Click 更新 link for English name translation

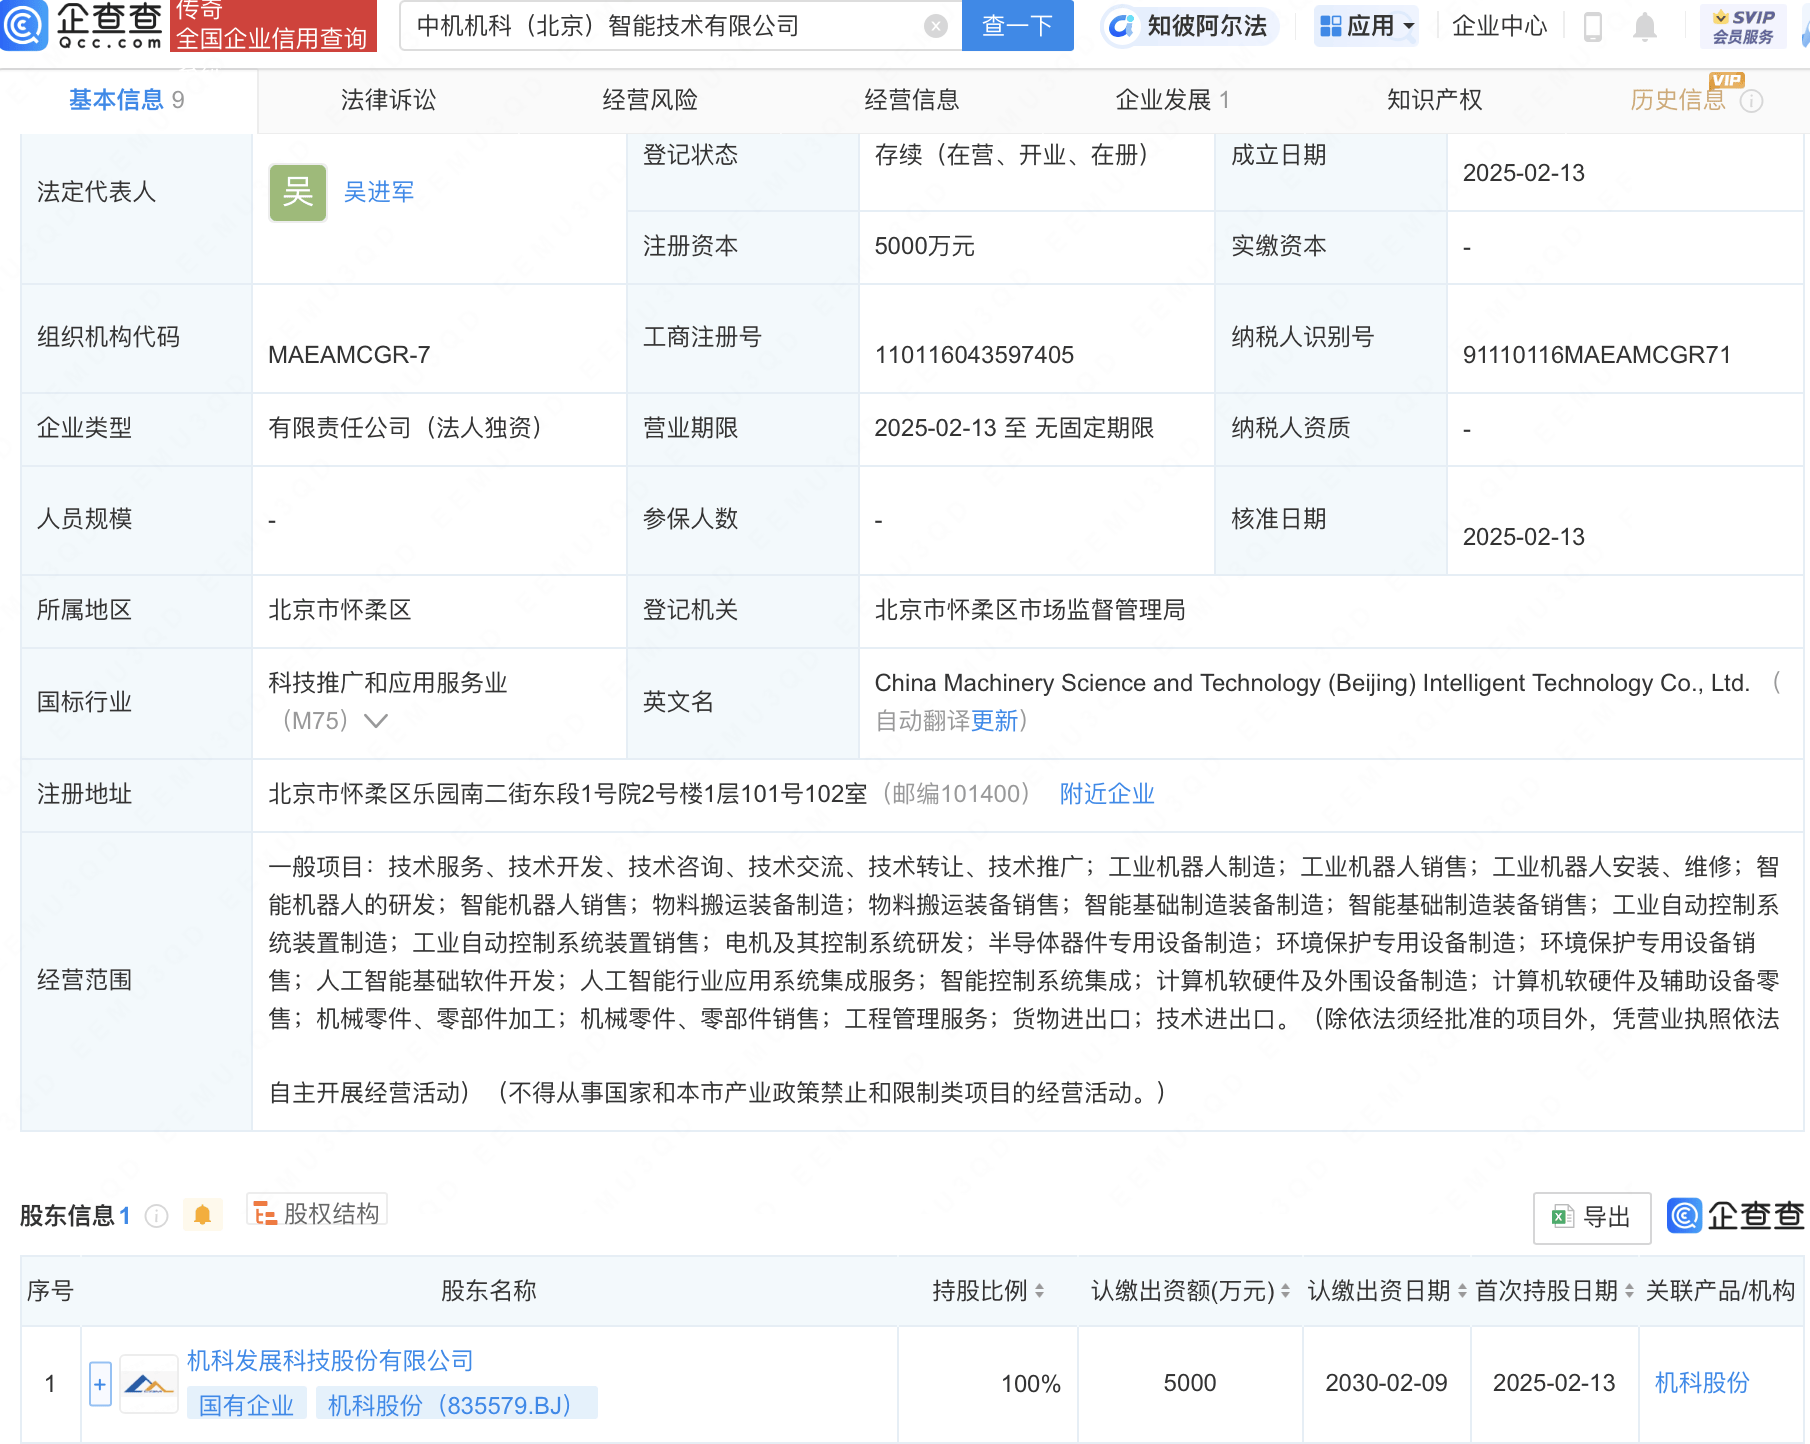(994, 721)
